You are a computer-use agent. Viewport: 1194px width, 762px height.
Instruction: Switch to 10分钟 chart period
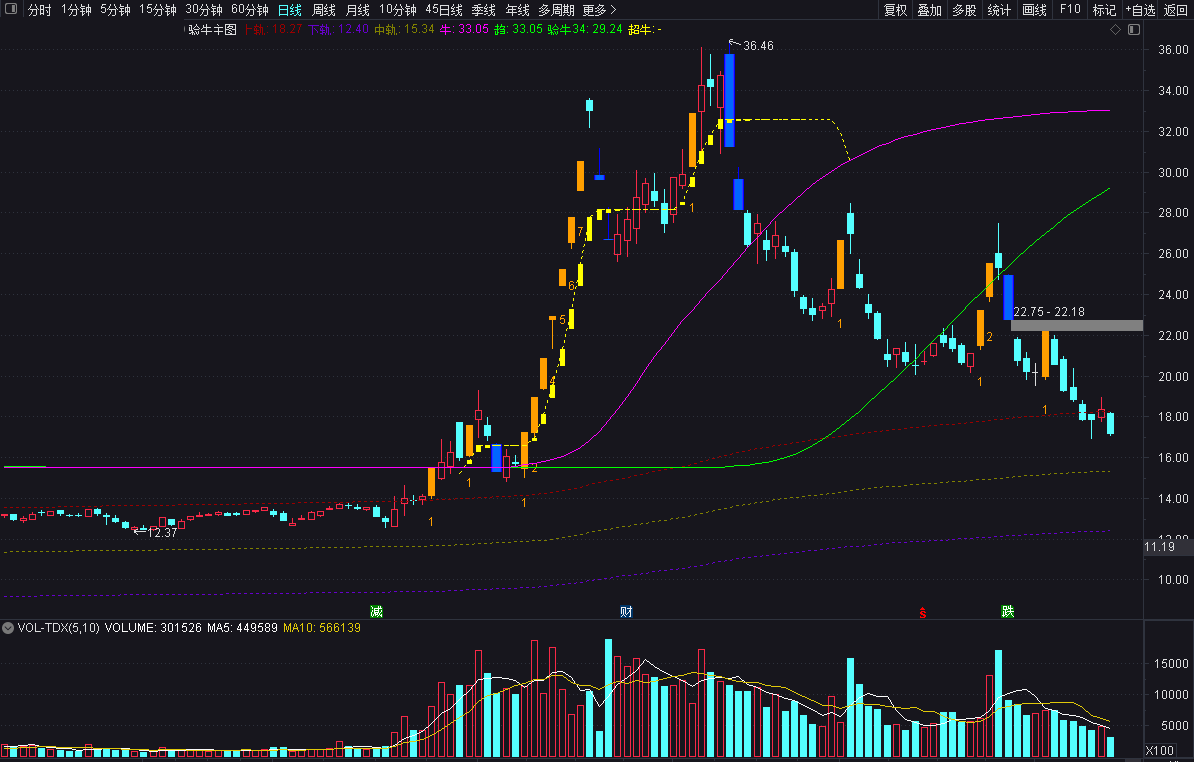(x=397, y=10)
